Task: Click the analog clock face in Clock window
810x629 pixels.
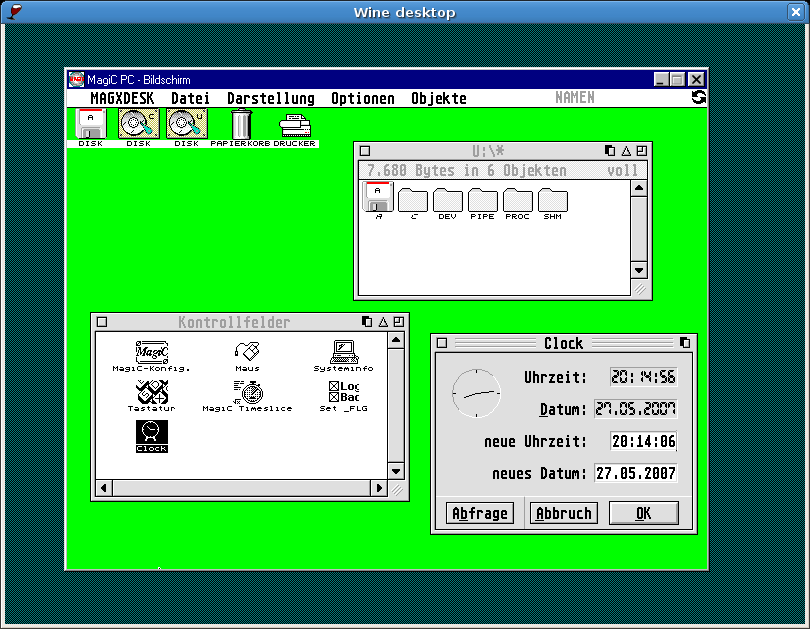Action: pos(476,394)
